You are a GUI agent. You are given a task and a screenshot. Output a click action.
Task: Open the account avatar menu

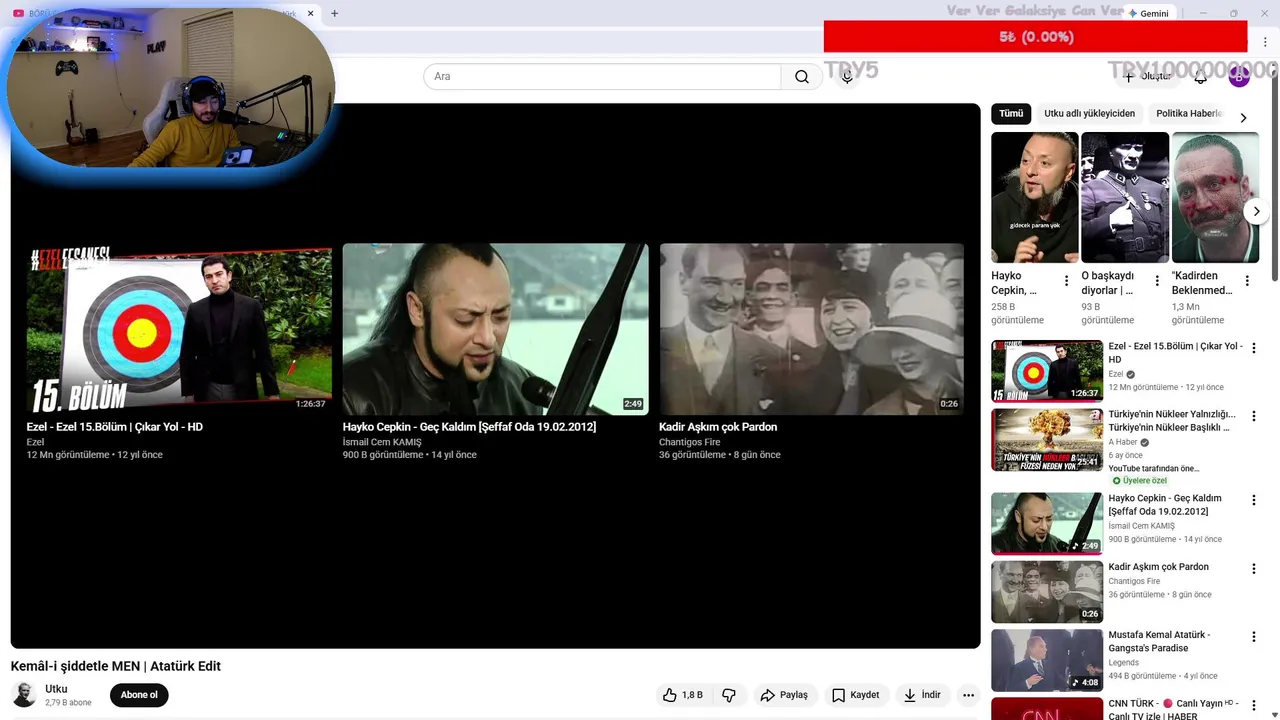(1239, 77)
